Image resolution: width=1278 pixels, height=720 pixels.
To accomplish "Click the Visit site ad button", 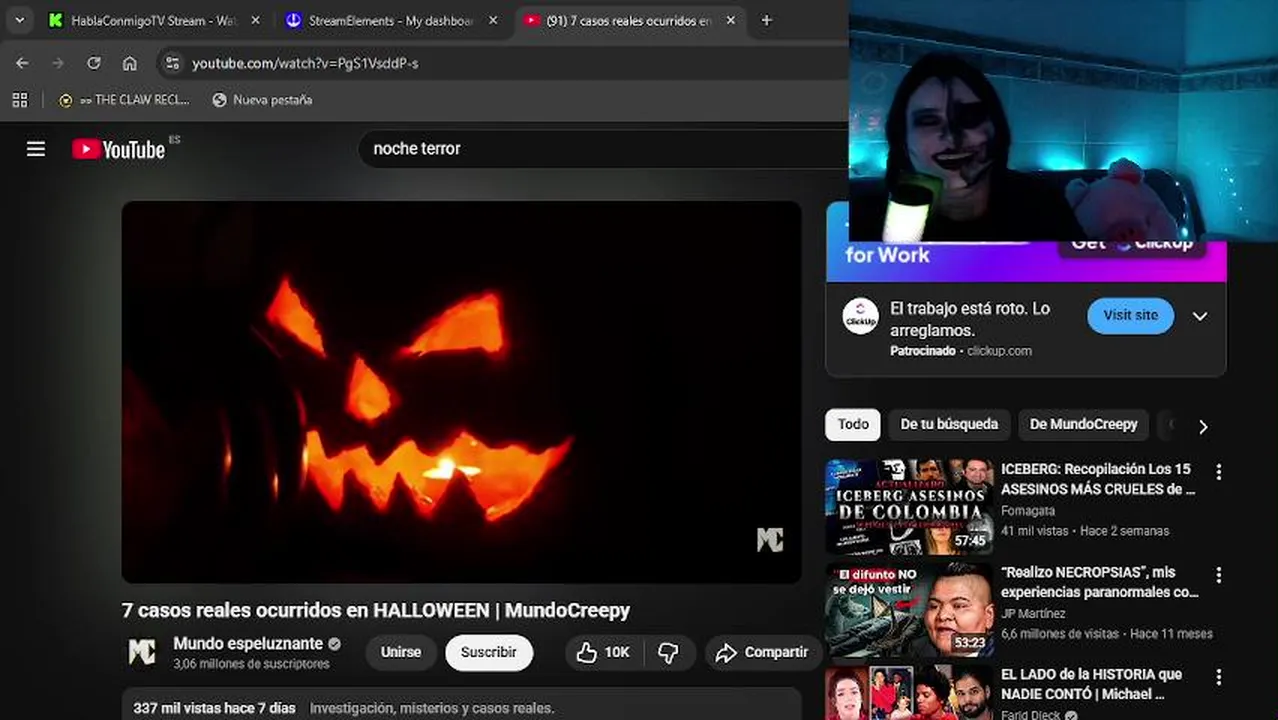I will 1130,315.
